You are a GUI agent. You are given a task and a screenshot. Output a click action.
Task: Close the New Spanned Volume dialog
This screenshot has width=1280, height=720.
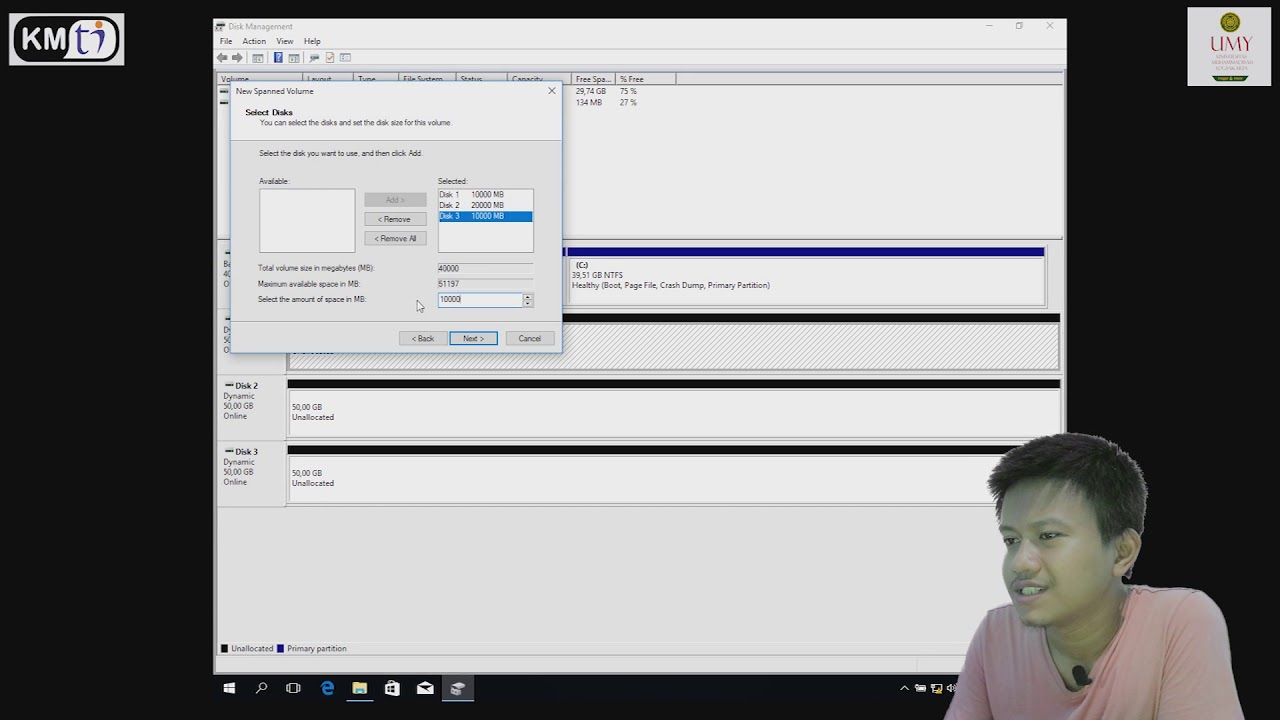click(x=552, y=91)
